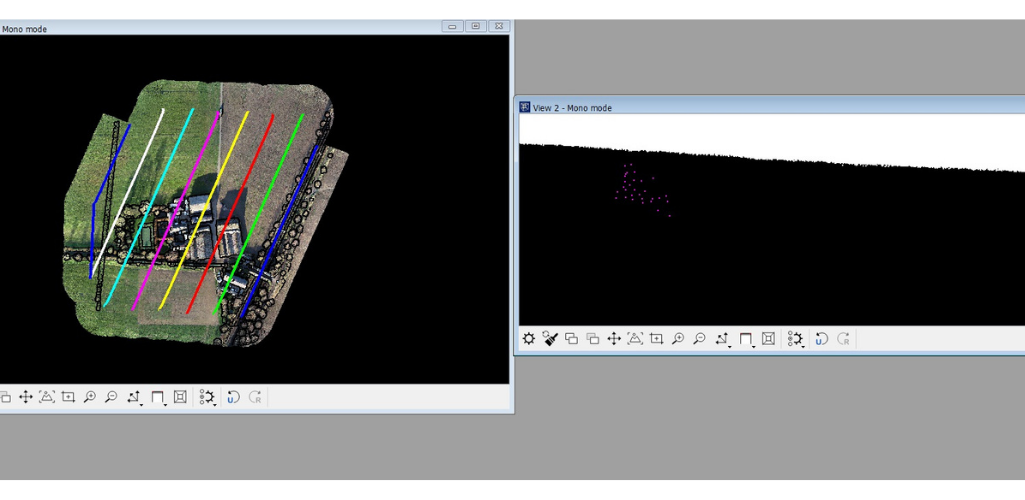Select the zoom window tool in View 2
Image resolution: width=1025 pixels, height=500 pixels.
(x=656, y=339)
